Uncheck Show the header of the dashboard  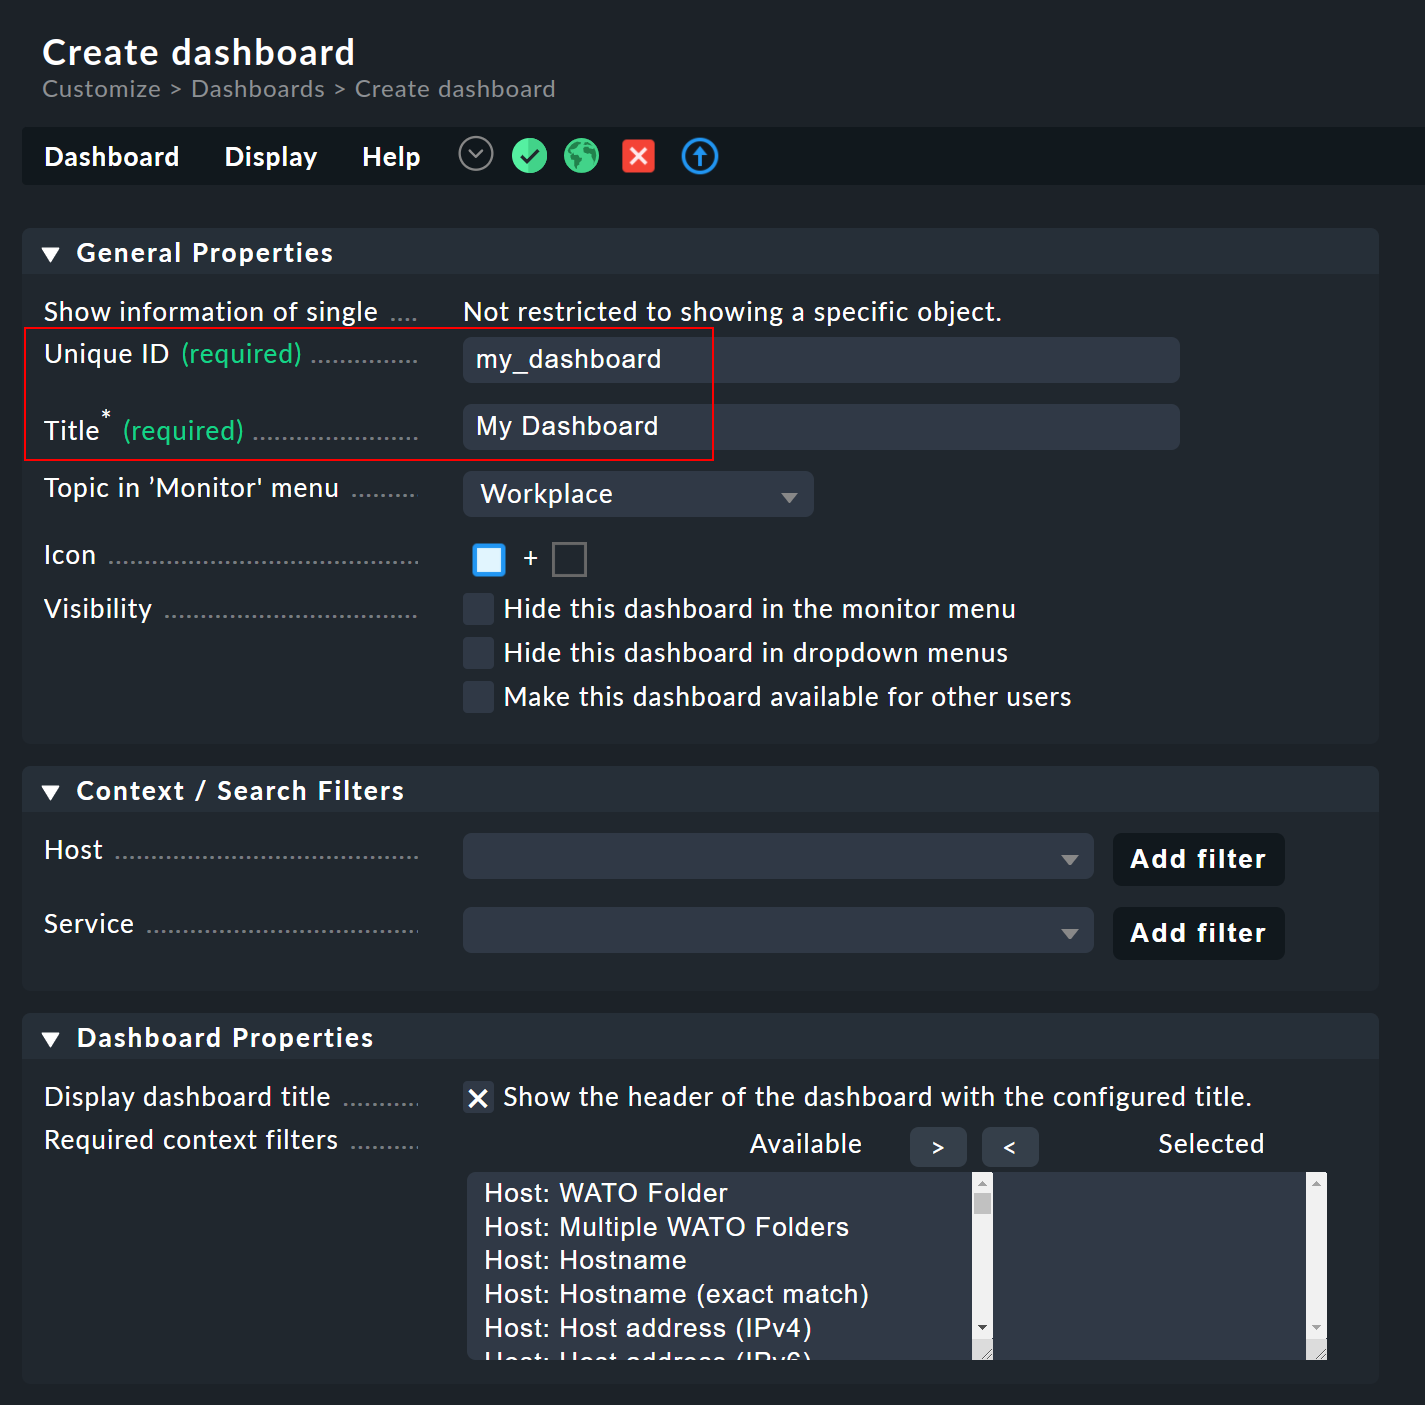click(x=478, y=1098)
